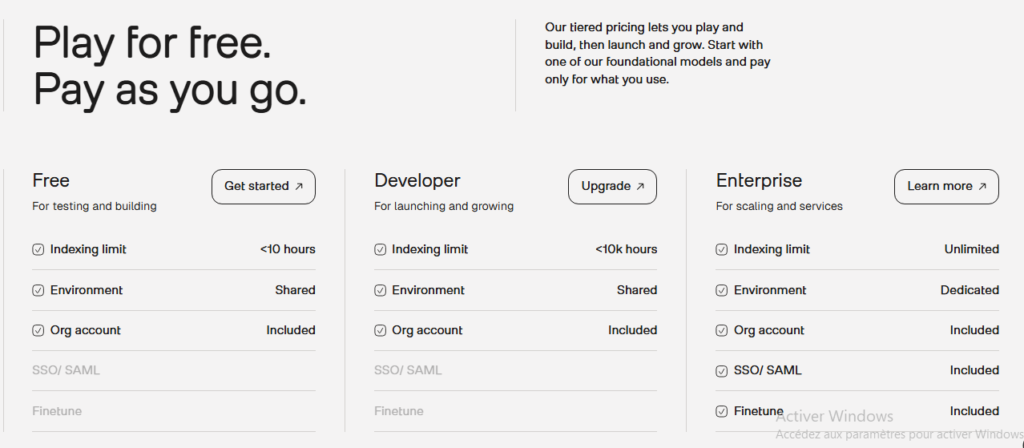Click the greyed-out SSO/ SAML in Free plan

66,371
